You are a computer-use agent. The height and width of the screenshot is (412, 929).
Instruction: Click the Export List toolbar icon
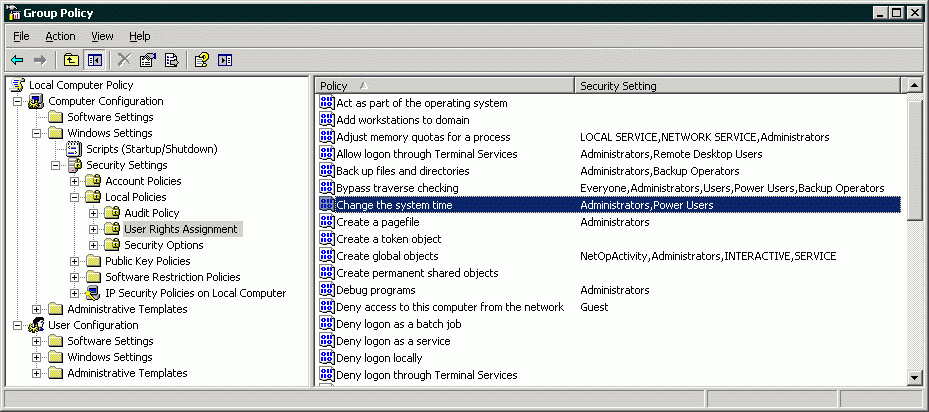tap(171, 60)
